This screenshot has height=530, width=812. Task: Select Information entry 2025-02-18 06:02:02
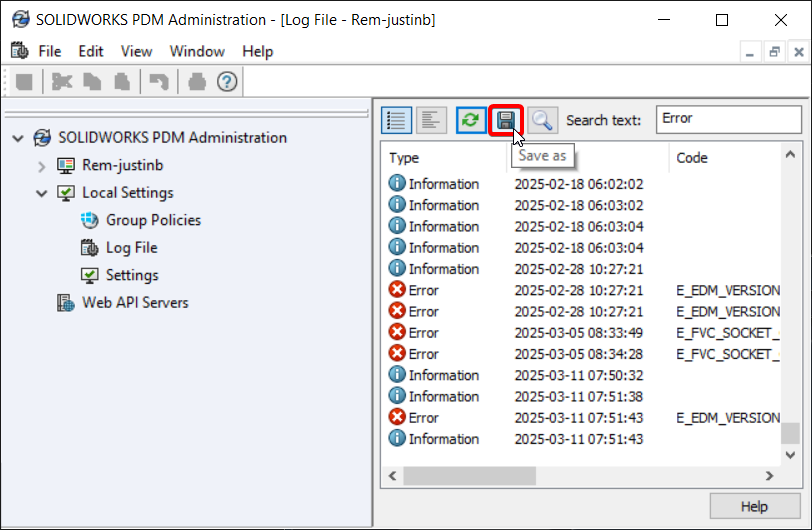click(583, 184)
